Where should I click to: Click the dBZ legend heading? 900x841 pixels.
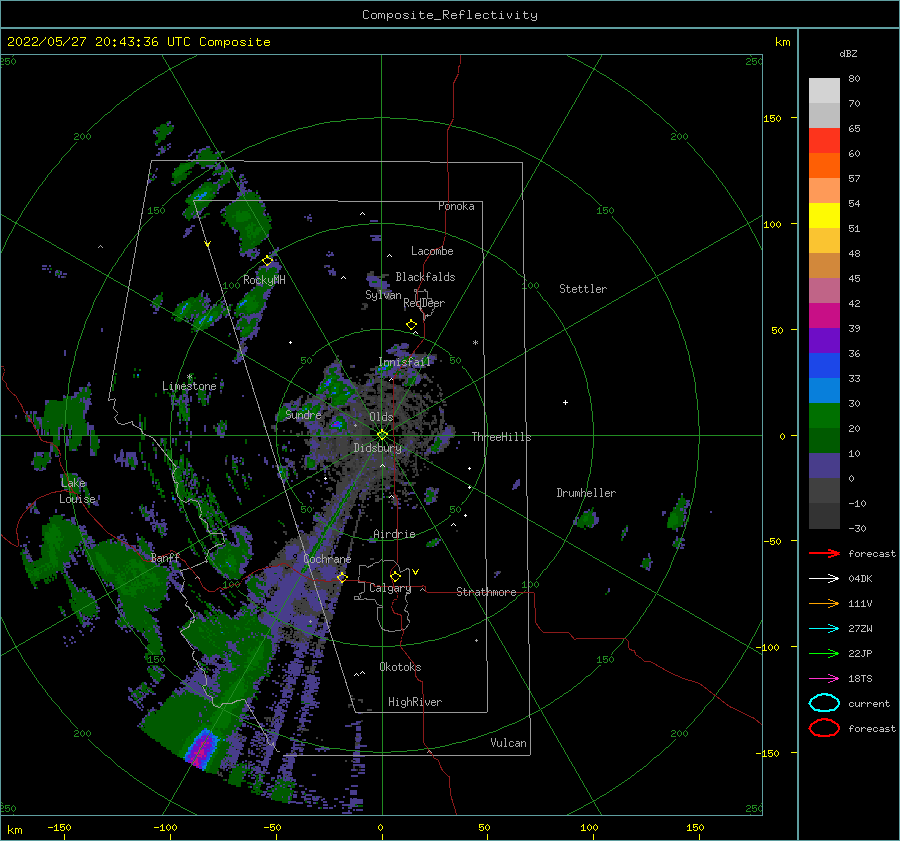point(848,53)
